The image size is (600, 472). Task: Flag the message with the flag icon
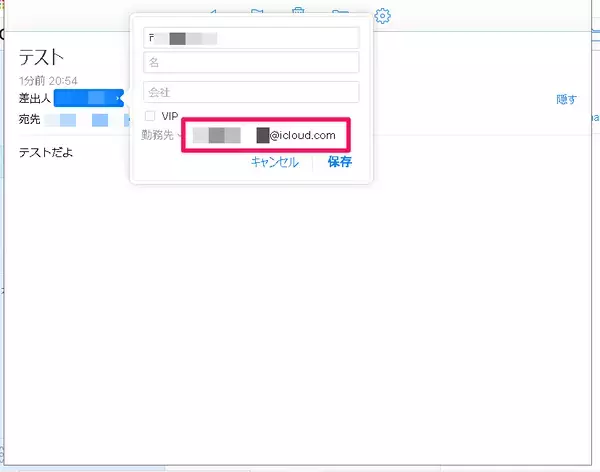click(x=257, y=13)
